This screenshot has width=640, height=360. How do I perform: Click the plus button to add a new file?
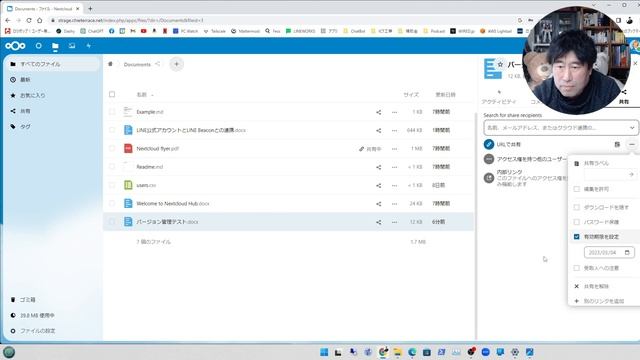pyautogui.click(x=176, y=64)
